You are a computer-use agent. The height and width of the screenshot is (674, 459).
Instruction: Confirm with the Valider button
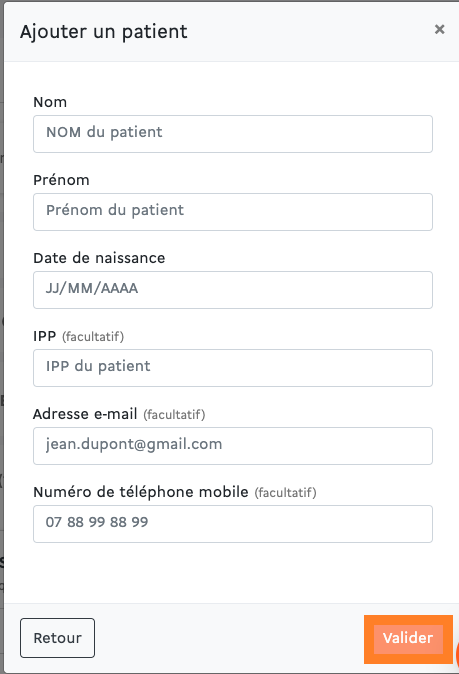pyautogui.click(x=408, y=640)
